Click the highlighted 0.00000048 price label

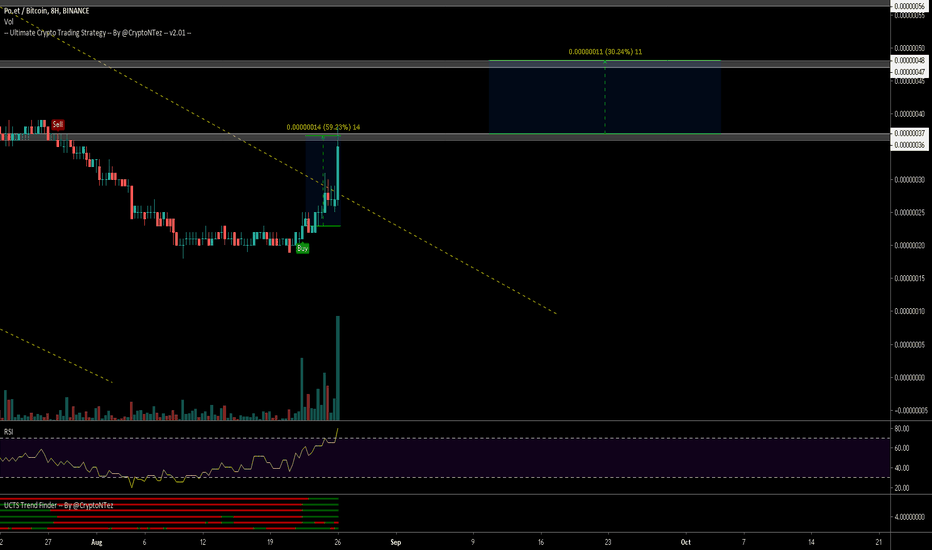tap(909, 61)
